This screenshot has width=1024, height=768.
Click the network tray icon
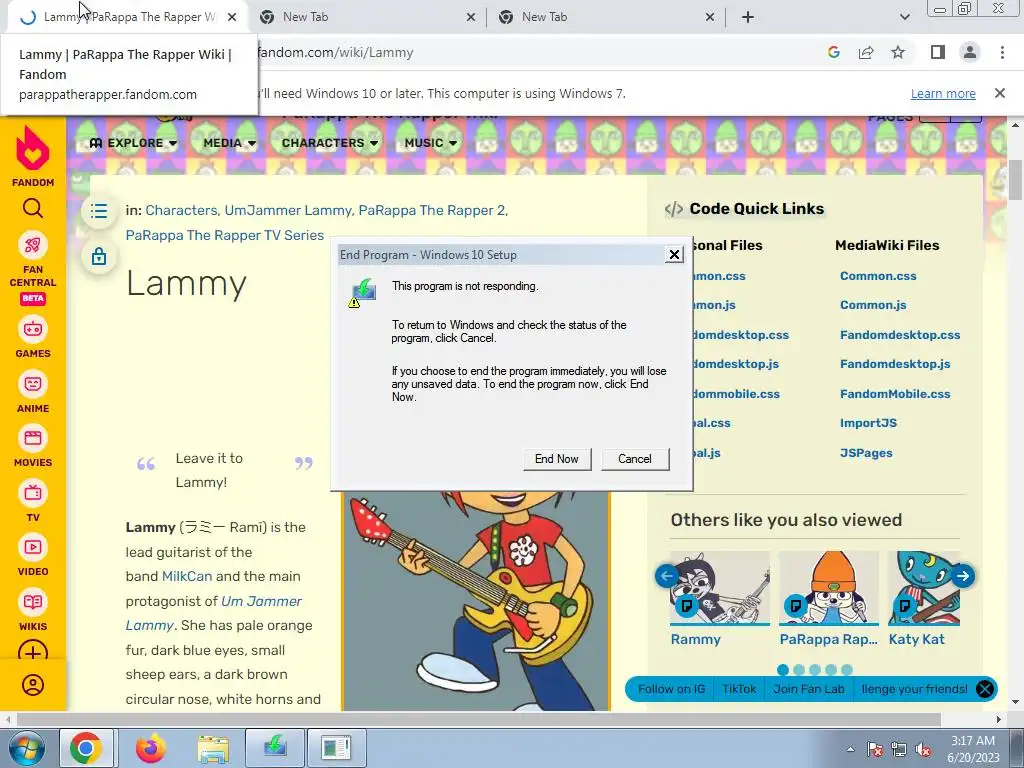[899, 749]
